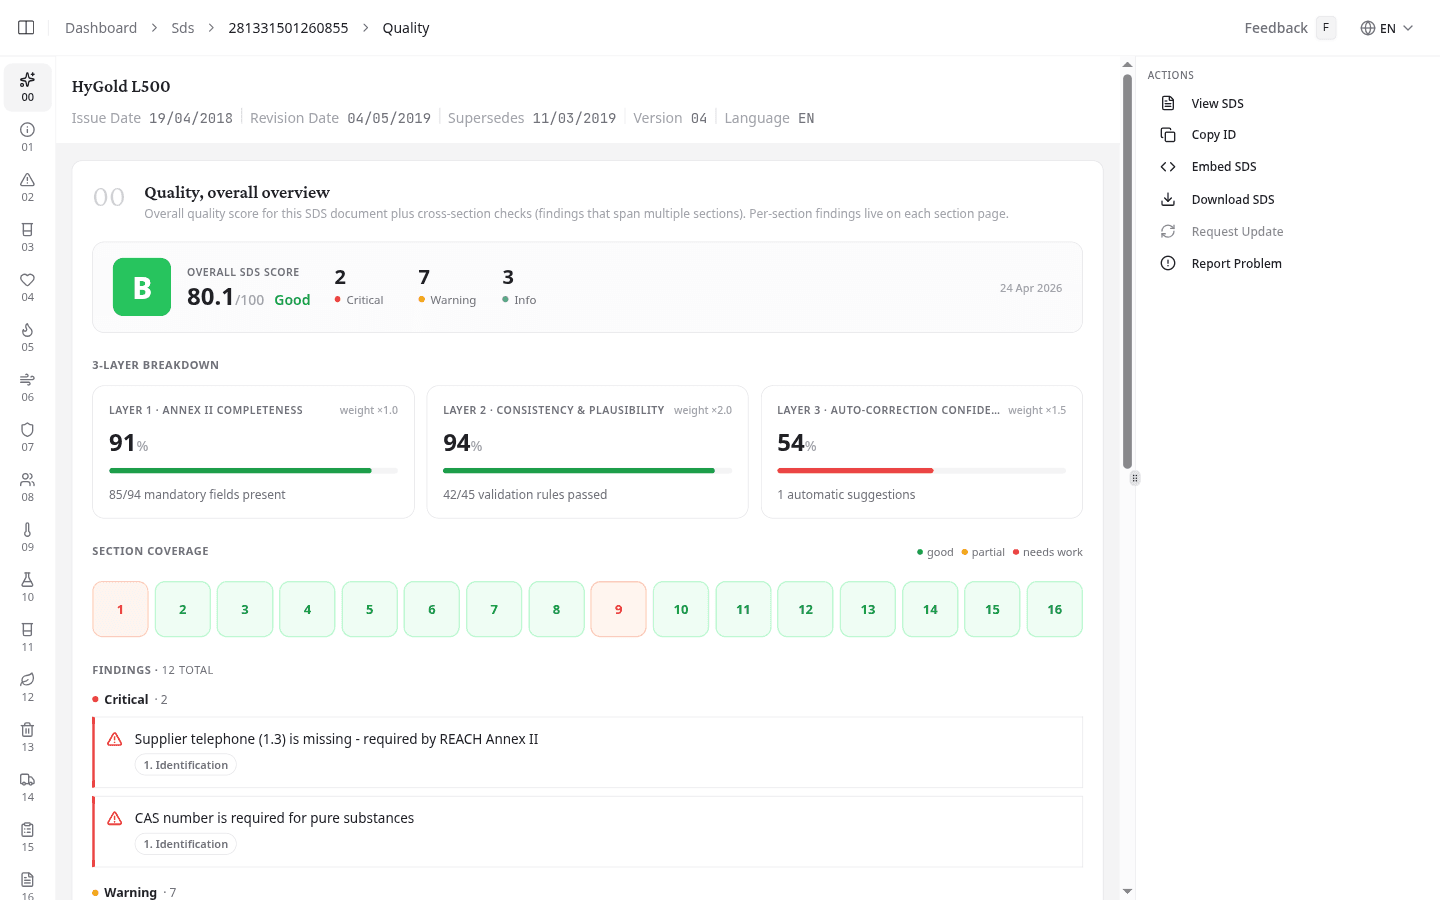Screen dimensions: 1440x900
Task: Open section 12 ecological leaf icon
Action: (28, 680)
